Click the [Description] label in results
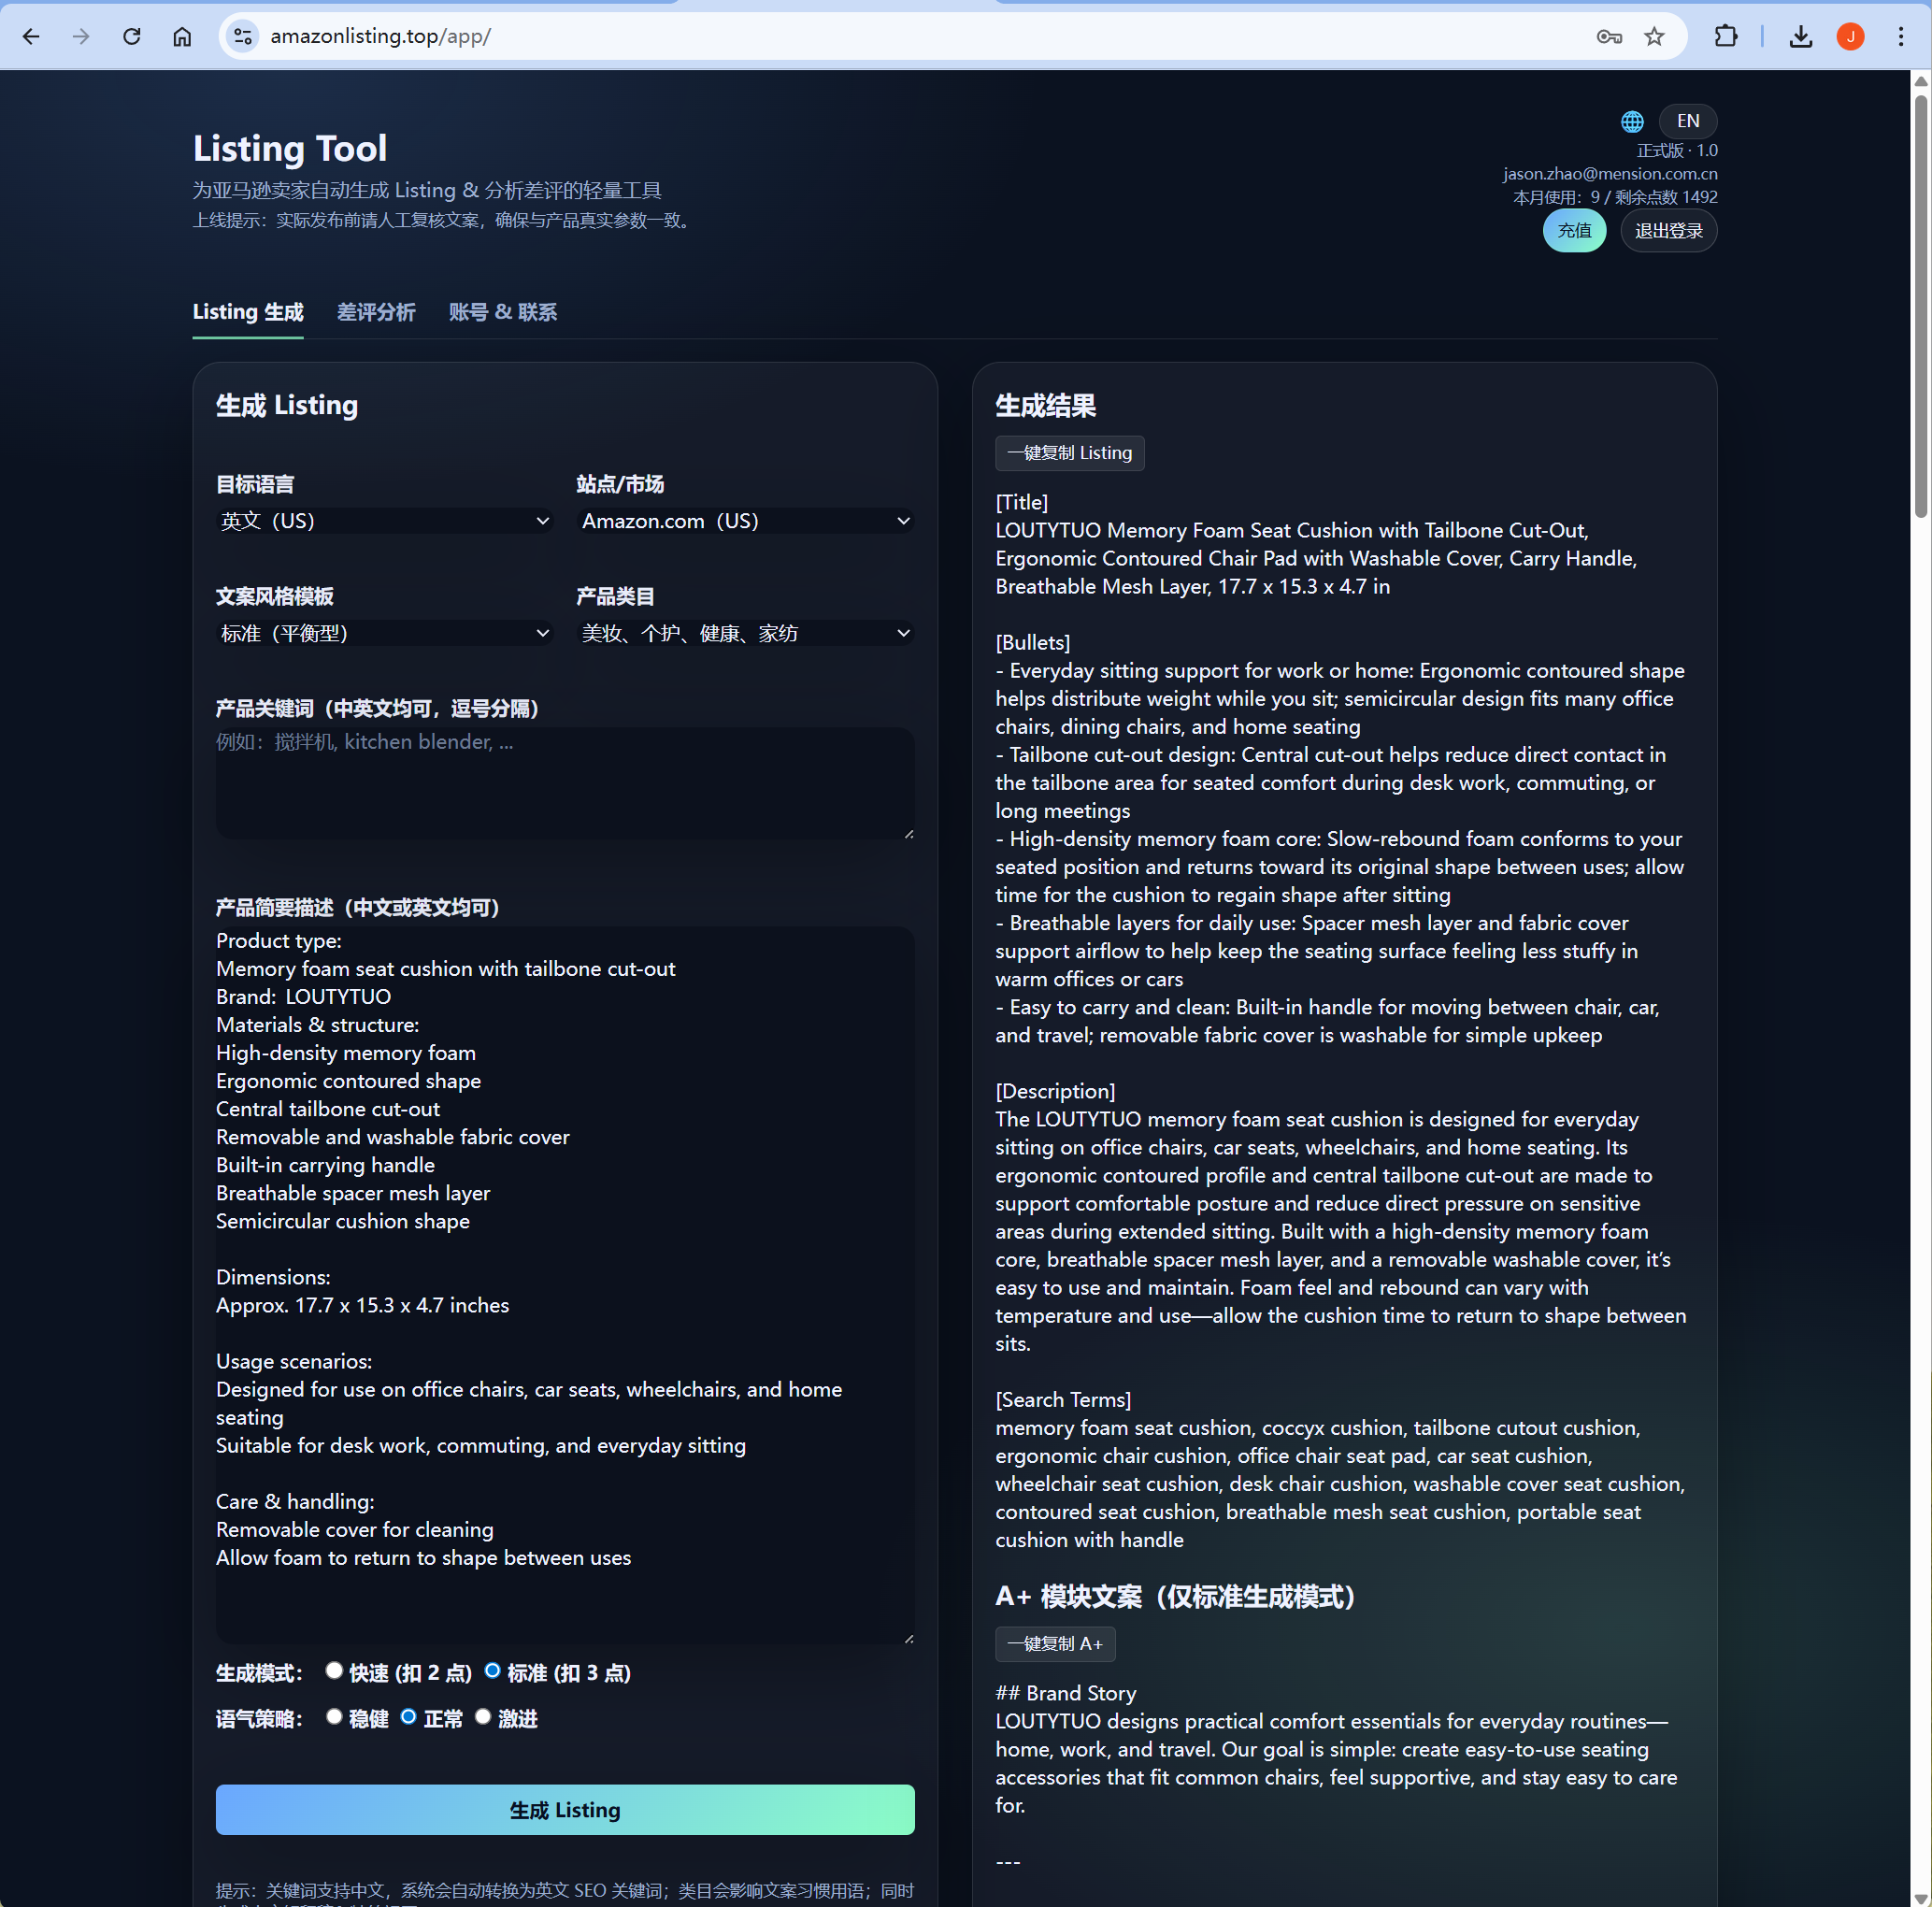 point(1055,1091)
